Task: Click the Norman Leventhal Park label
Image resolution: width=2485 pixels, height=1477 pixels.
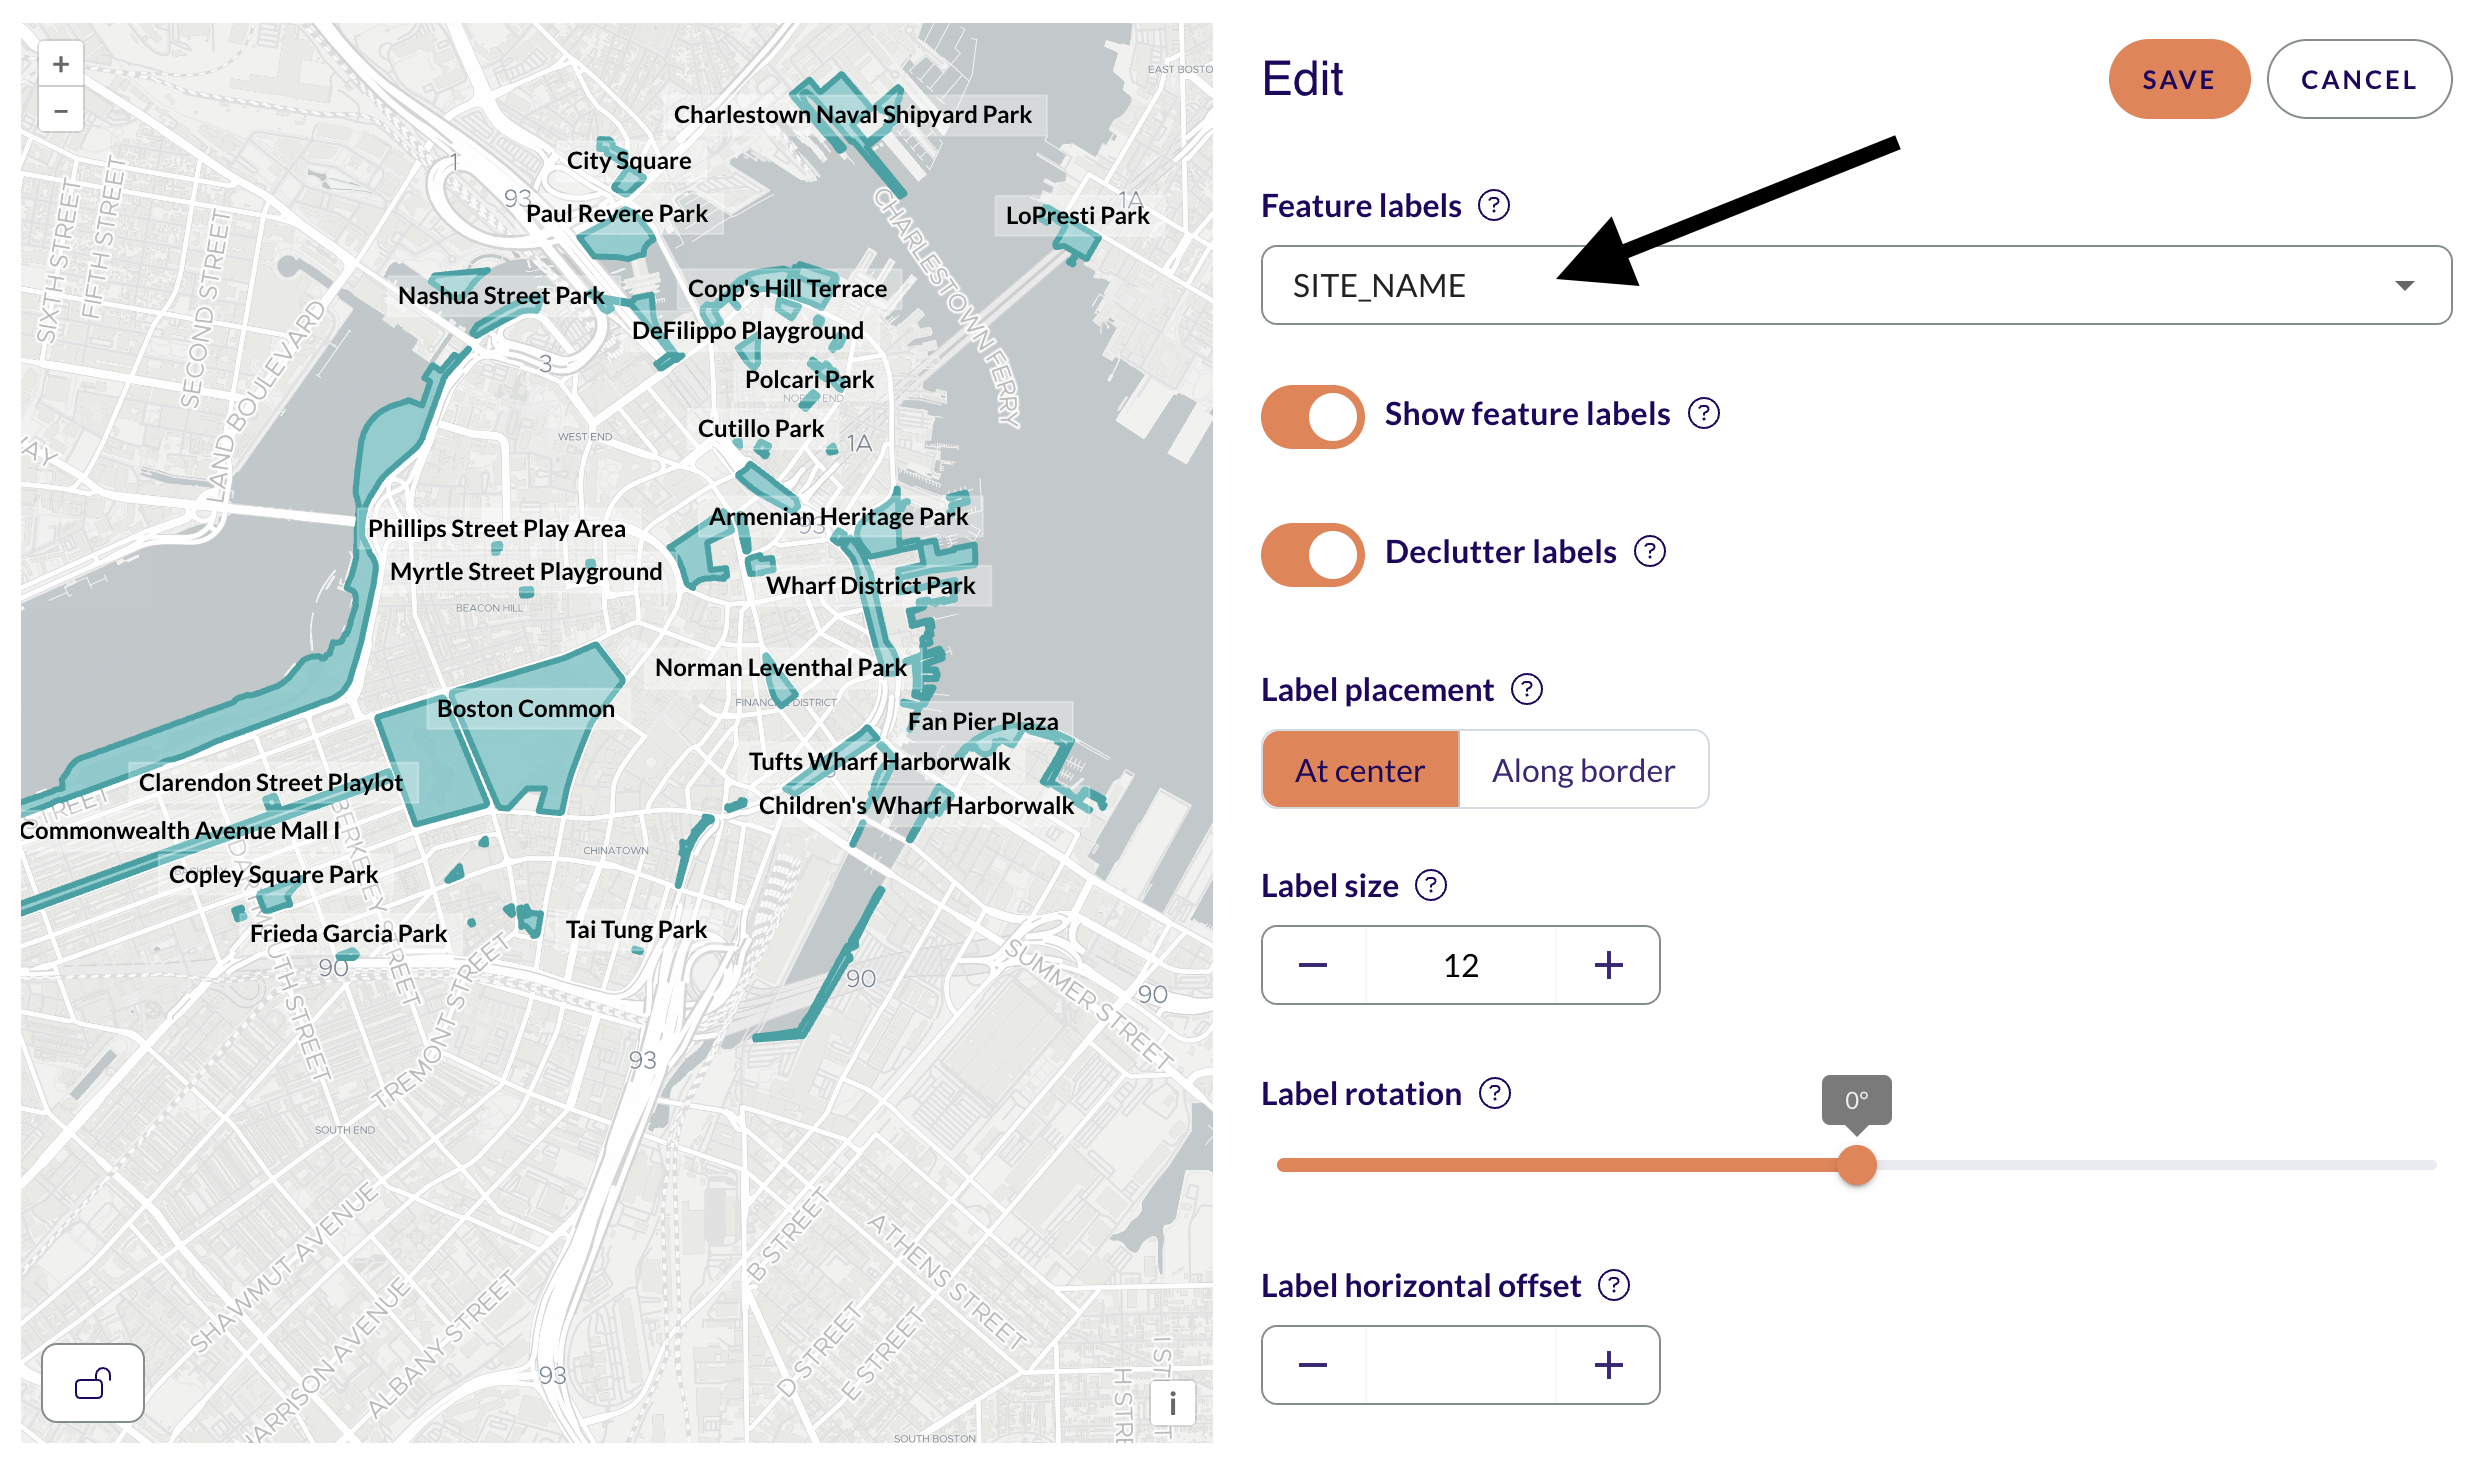Action: click(781, 667)
